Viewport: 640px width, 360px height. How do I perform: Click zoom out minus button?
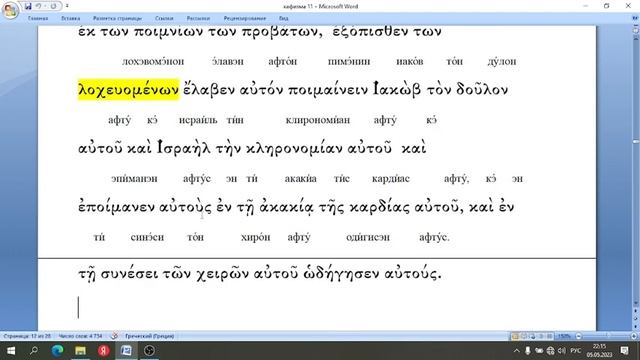578,336
